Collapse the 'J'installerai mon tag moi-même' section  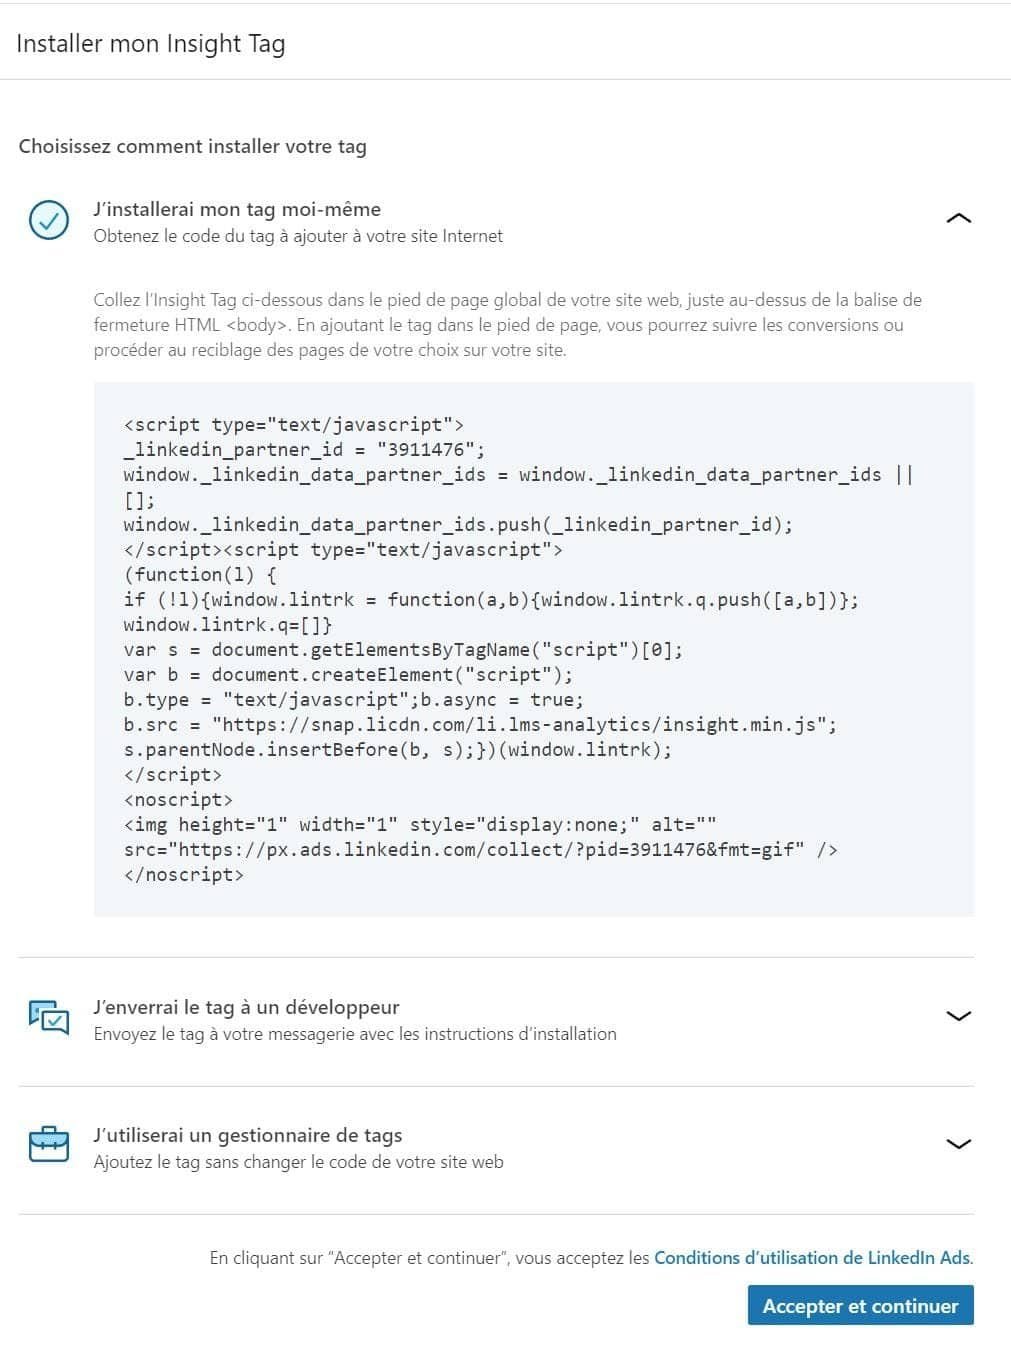pyautogui.click(x=958, y=218)
